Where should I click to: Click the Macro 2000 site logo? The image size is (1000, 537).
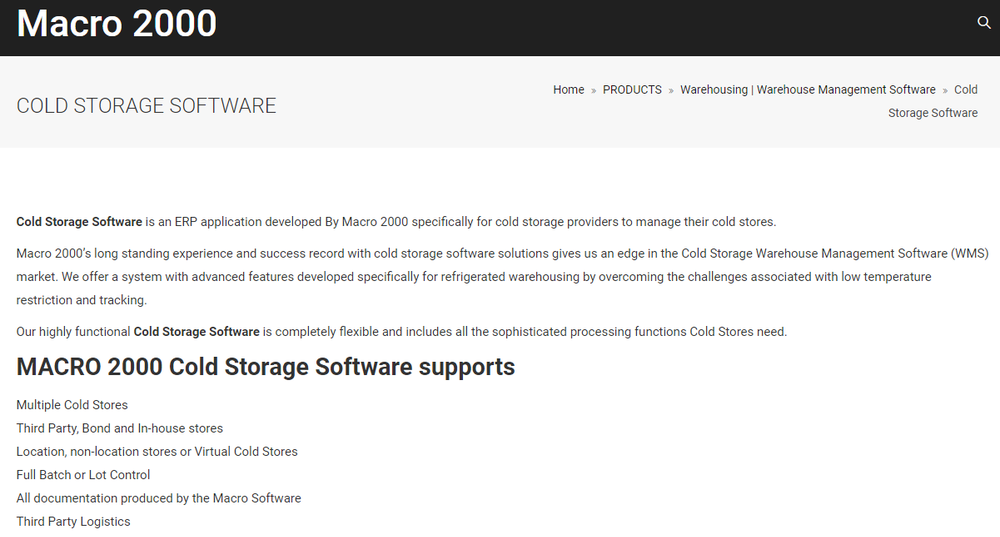coord(117,24)
